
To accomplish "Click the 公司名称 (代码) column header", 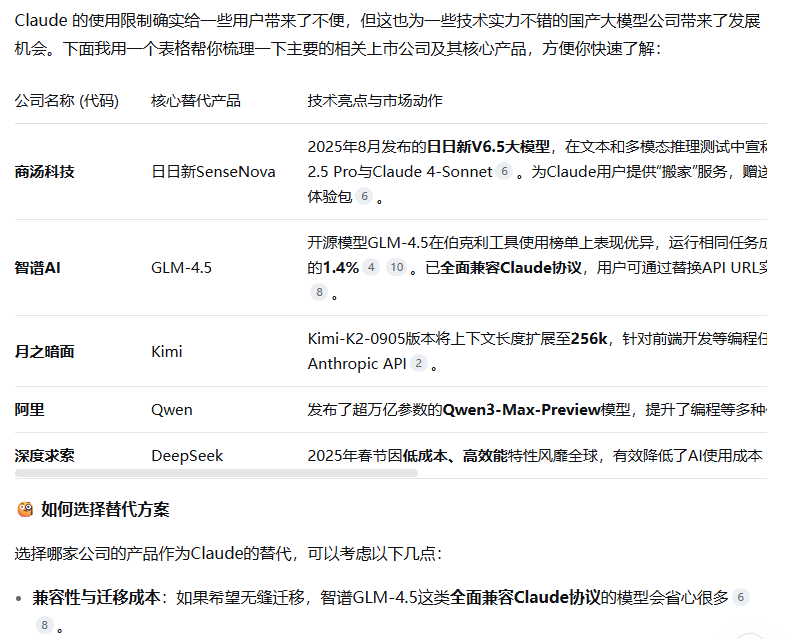I will point(67,101).
